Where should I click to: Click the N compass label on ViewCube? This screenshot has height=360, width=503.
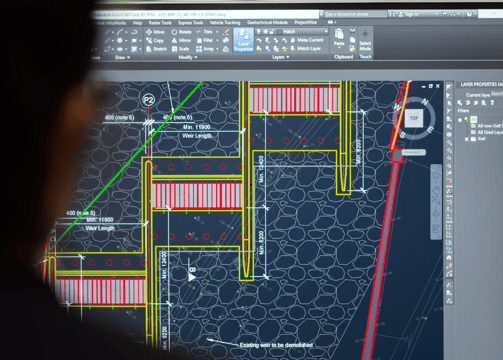click(425, 101)
